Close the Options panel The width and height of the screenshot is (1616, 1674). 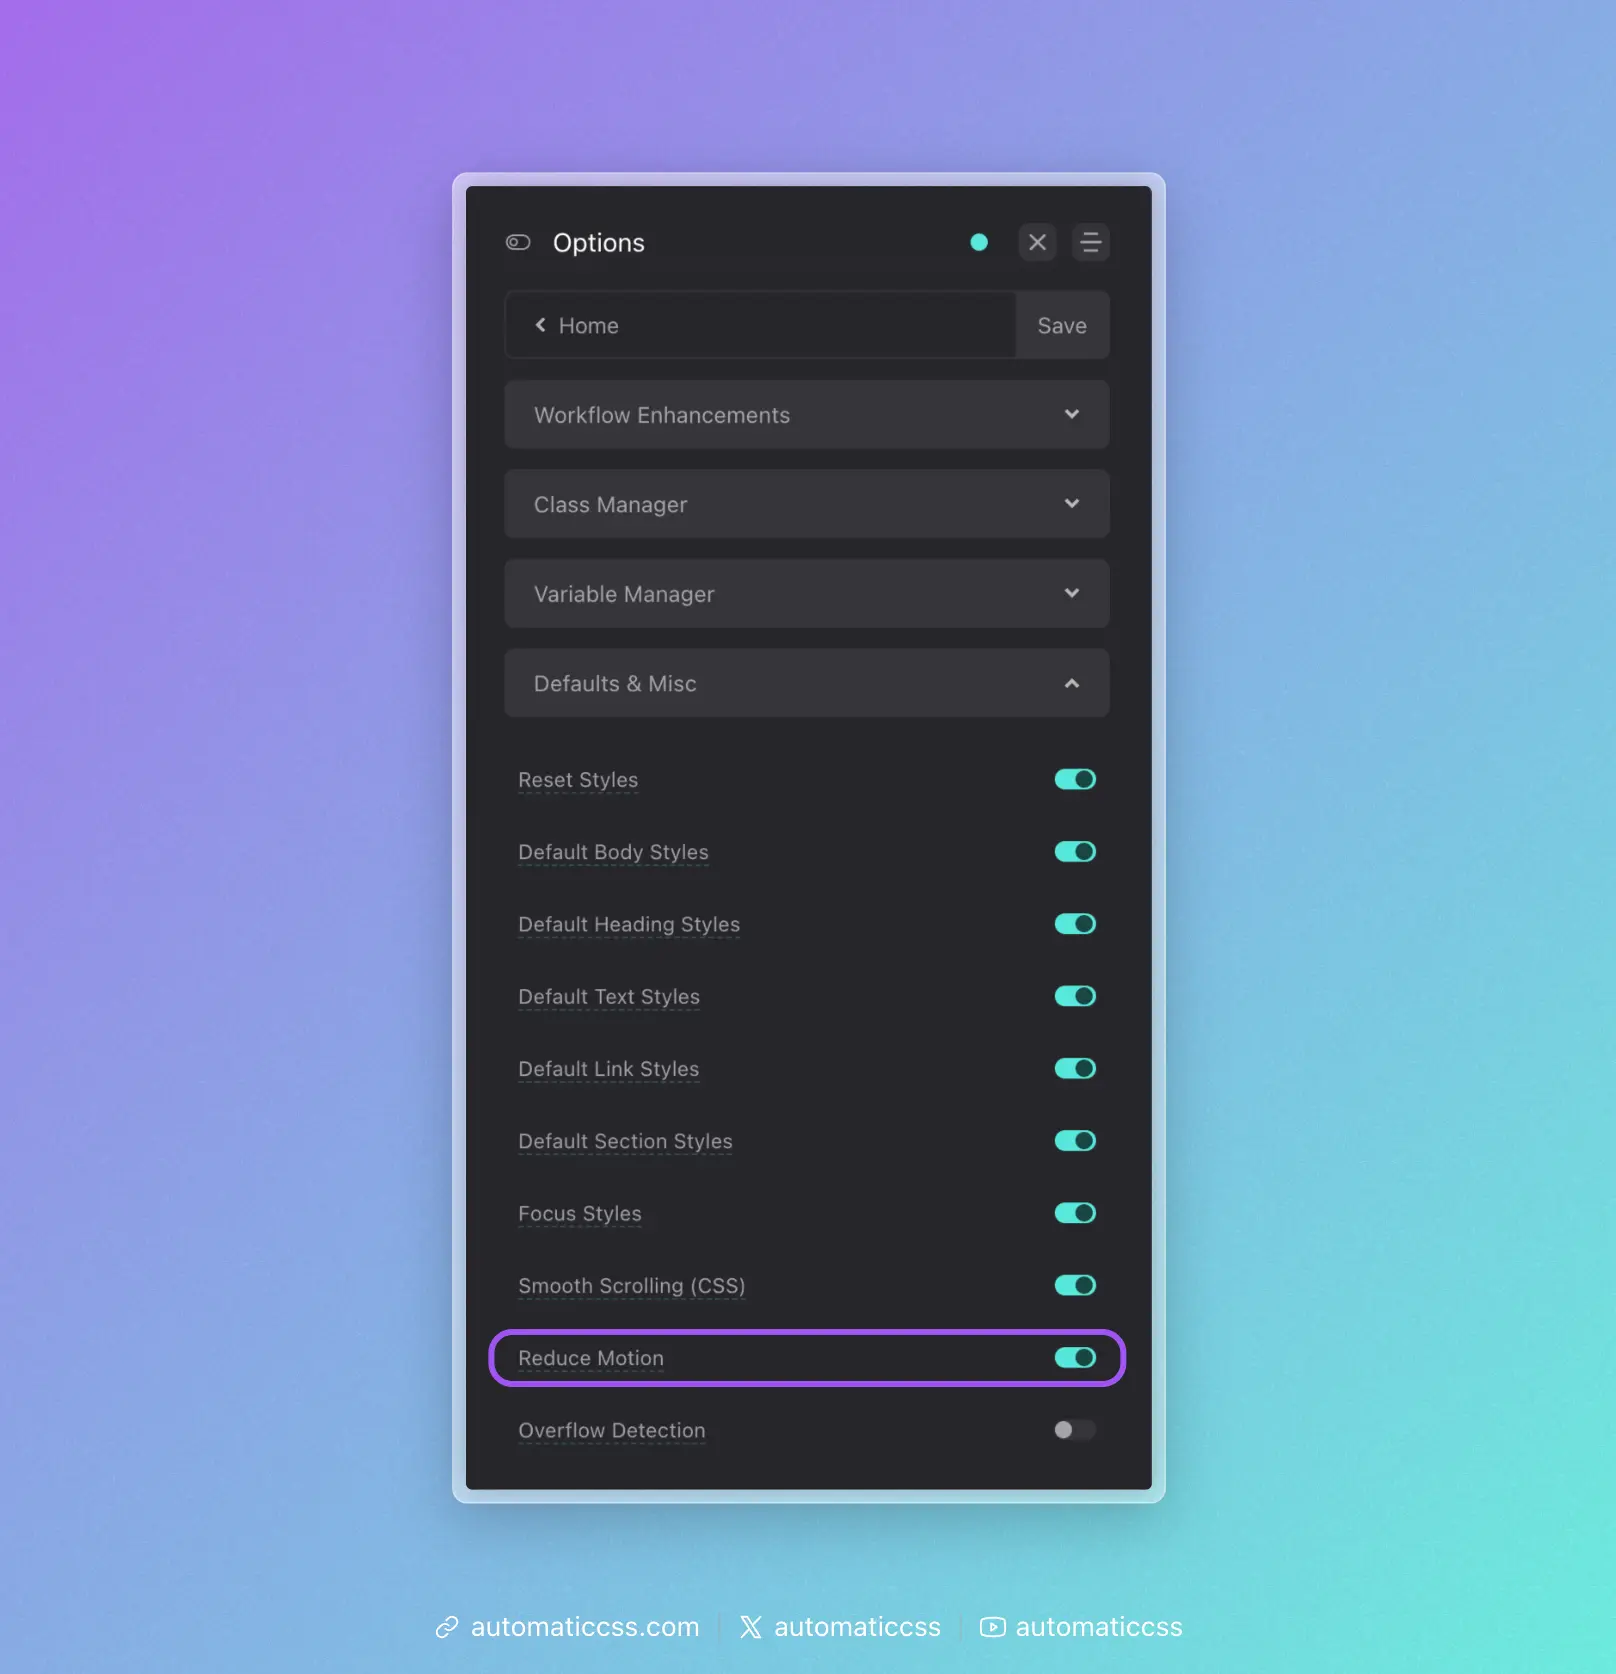[x=1036, y=242]
